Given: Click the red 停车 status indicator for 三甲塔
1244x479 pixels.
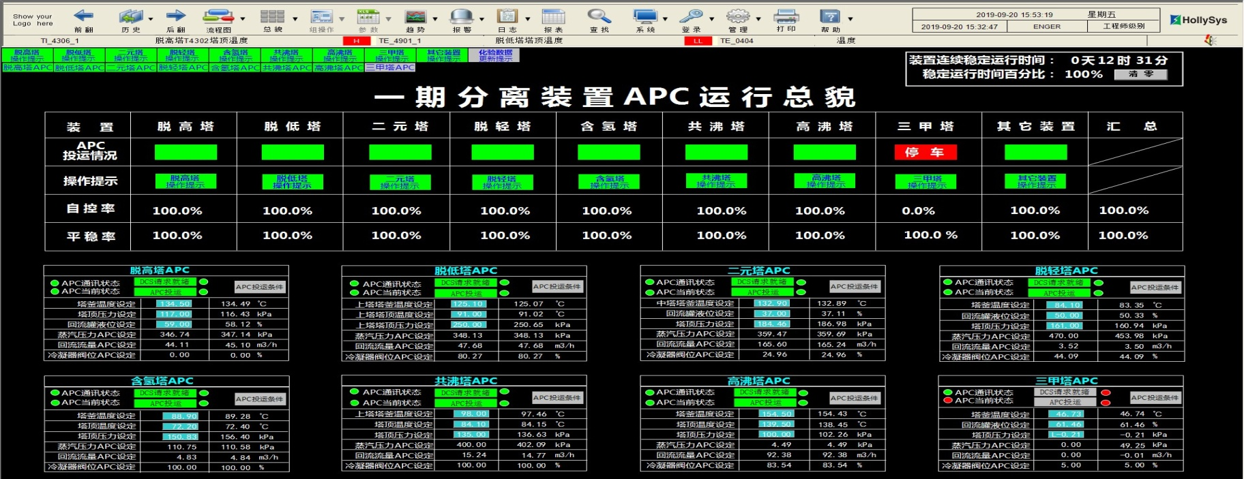Looking at the screenshot, I should (x=925, y=152).
